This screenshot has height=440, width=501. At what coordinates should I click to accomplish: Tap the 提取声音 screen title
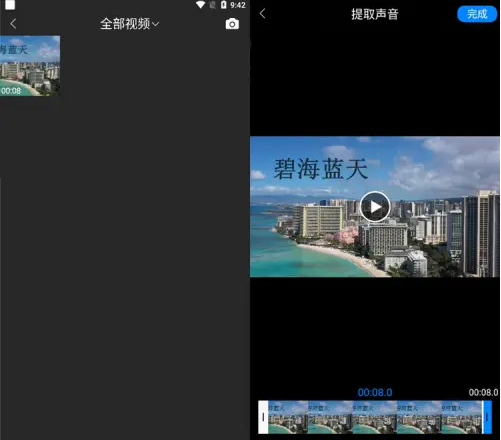(x=375, y=14)
